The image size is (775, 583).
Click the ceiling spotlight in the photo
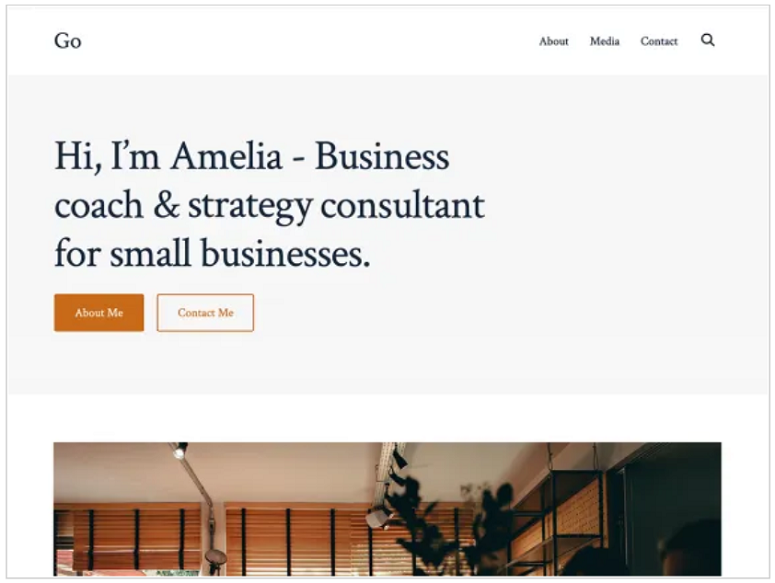click(180, 450)
